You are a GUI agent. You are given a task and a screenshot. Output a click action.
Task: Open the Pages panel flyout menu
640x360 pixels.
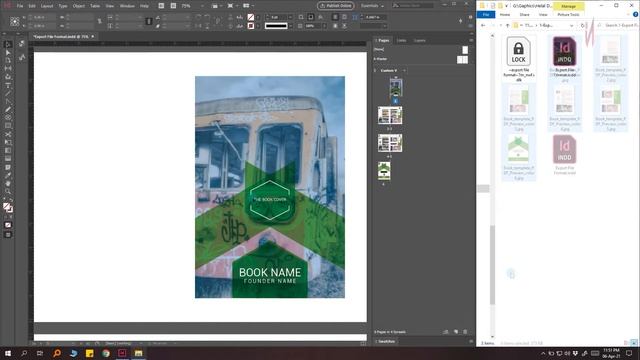(471, 40)
